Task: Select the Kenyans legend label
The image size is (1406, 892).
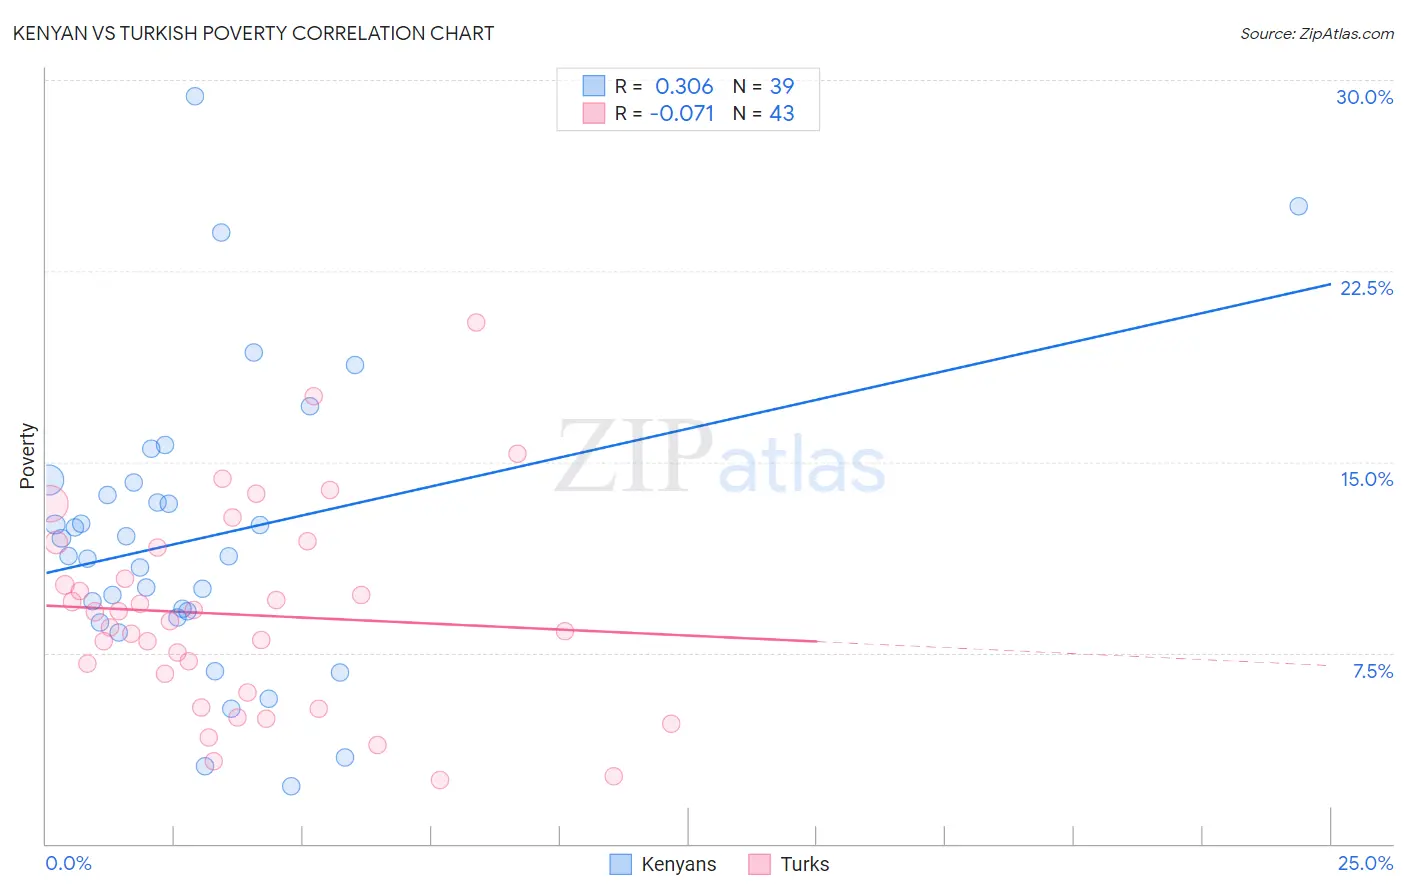Action: [679, 864]
